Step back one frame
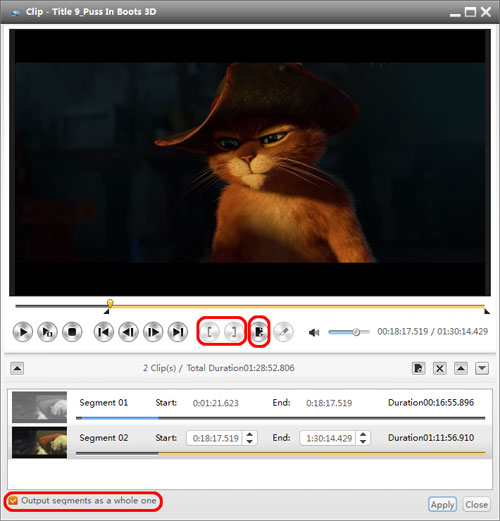 [128, 332]
